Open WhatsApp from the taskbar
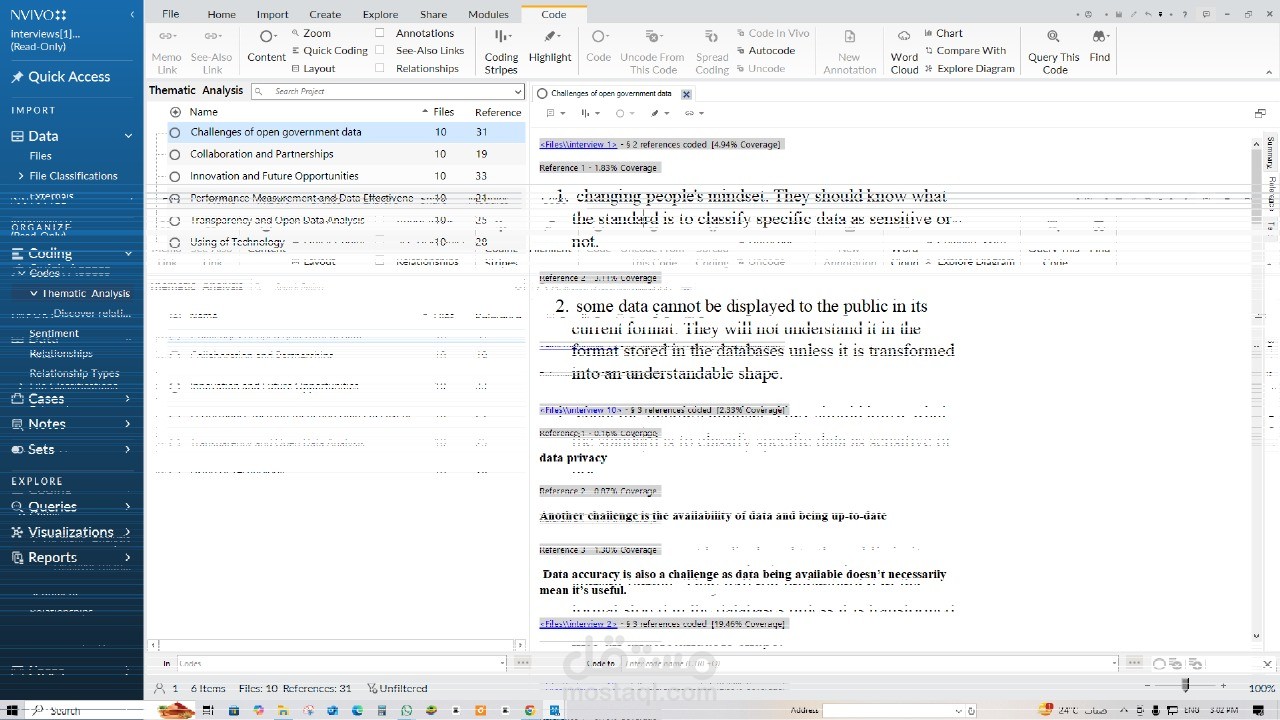The height and width of the screenshot is (720, 1280). click(406, 711)
